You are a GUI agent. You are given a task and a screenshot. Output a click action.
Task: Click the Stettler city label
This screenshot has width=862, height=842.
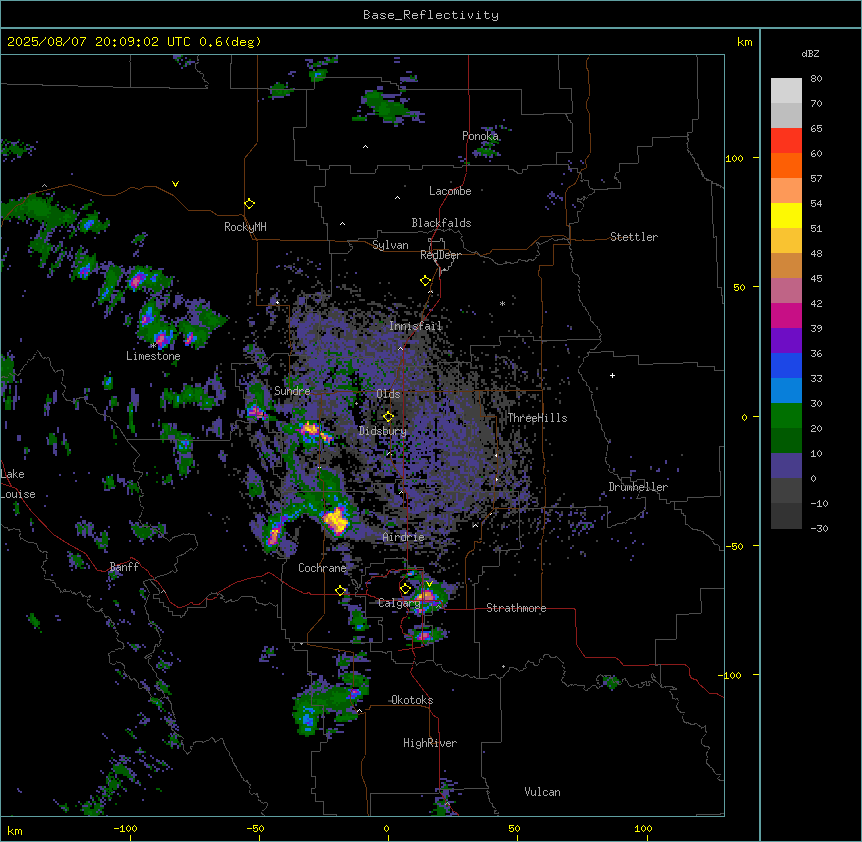tap(634, 237)
